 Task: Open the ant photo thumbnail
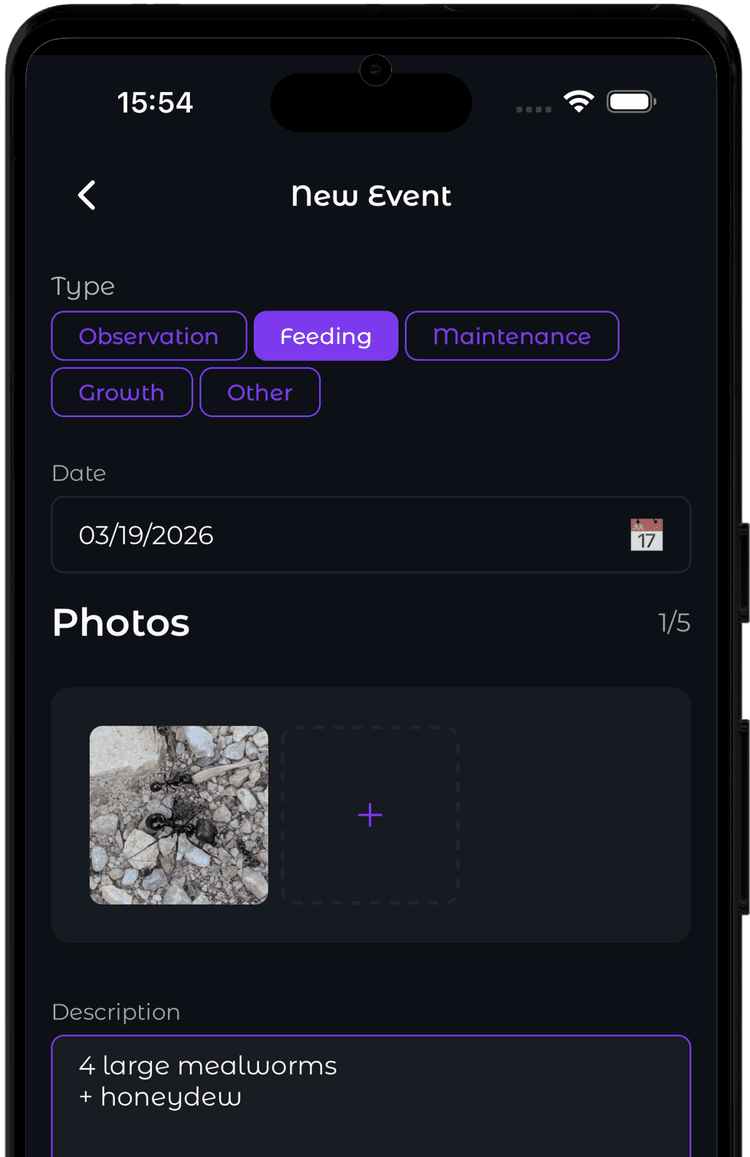179,815
